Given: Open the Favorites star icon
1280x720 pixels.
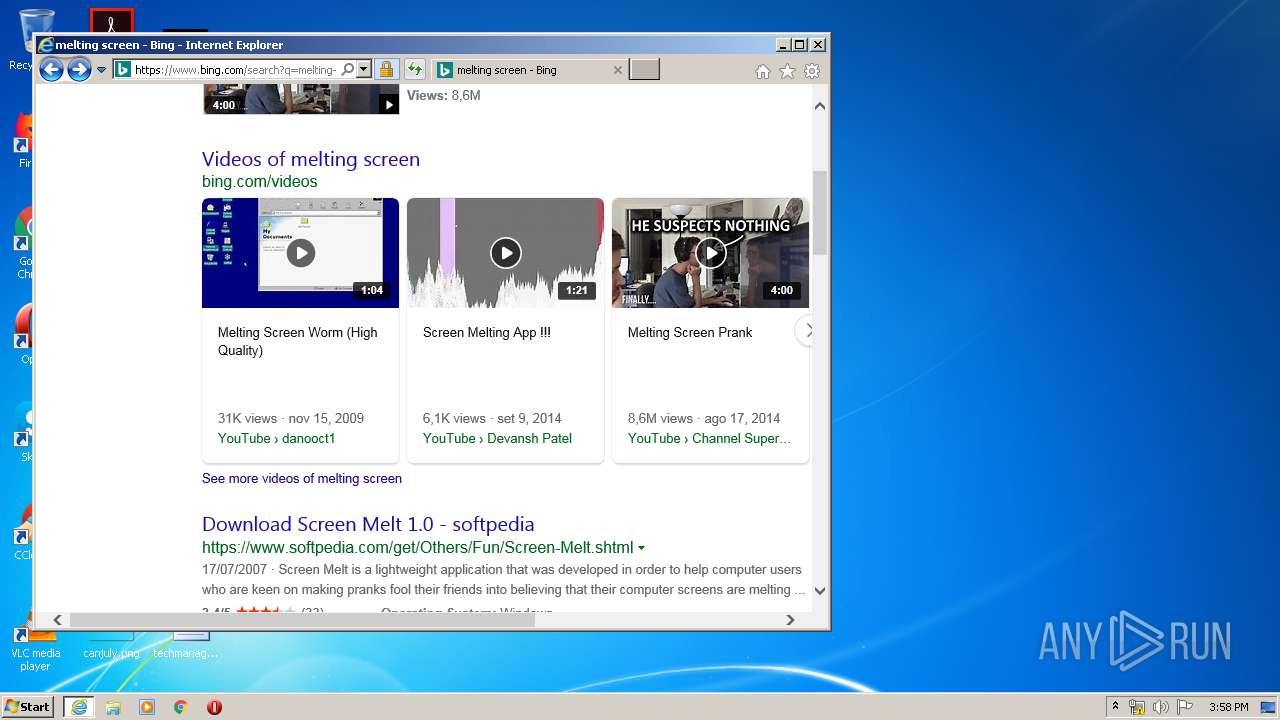Looking at the screenshot, I should click(x=787, y=71).
